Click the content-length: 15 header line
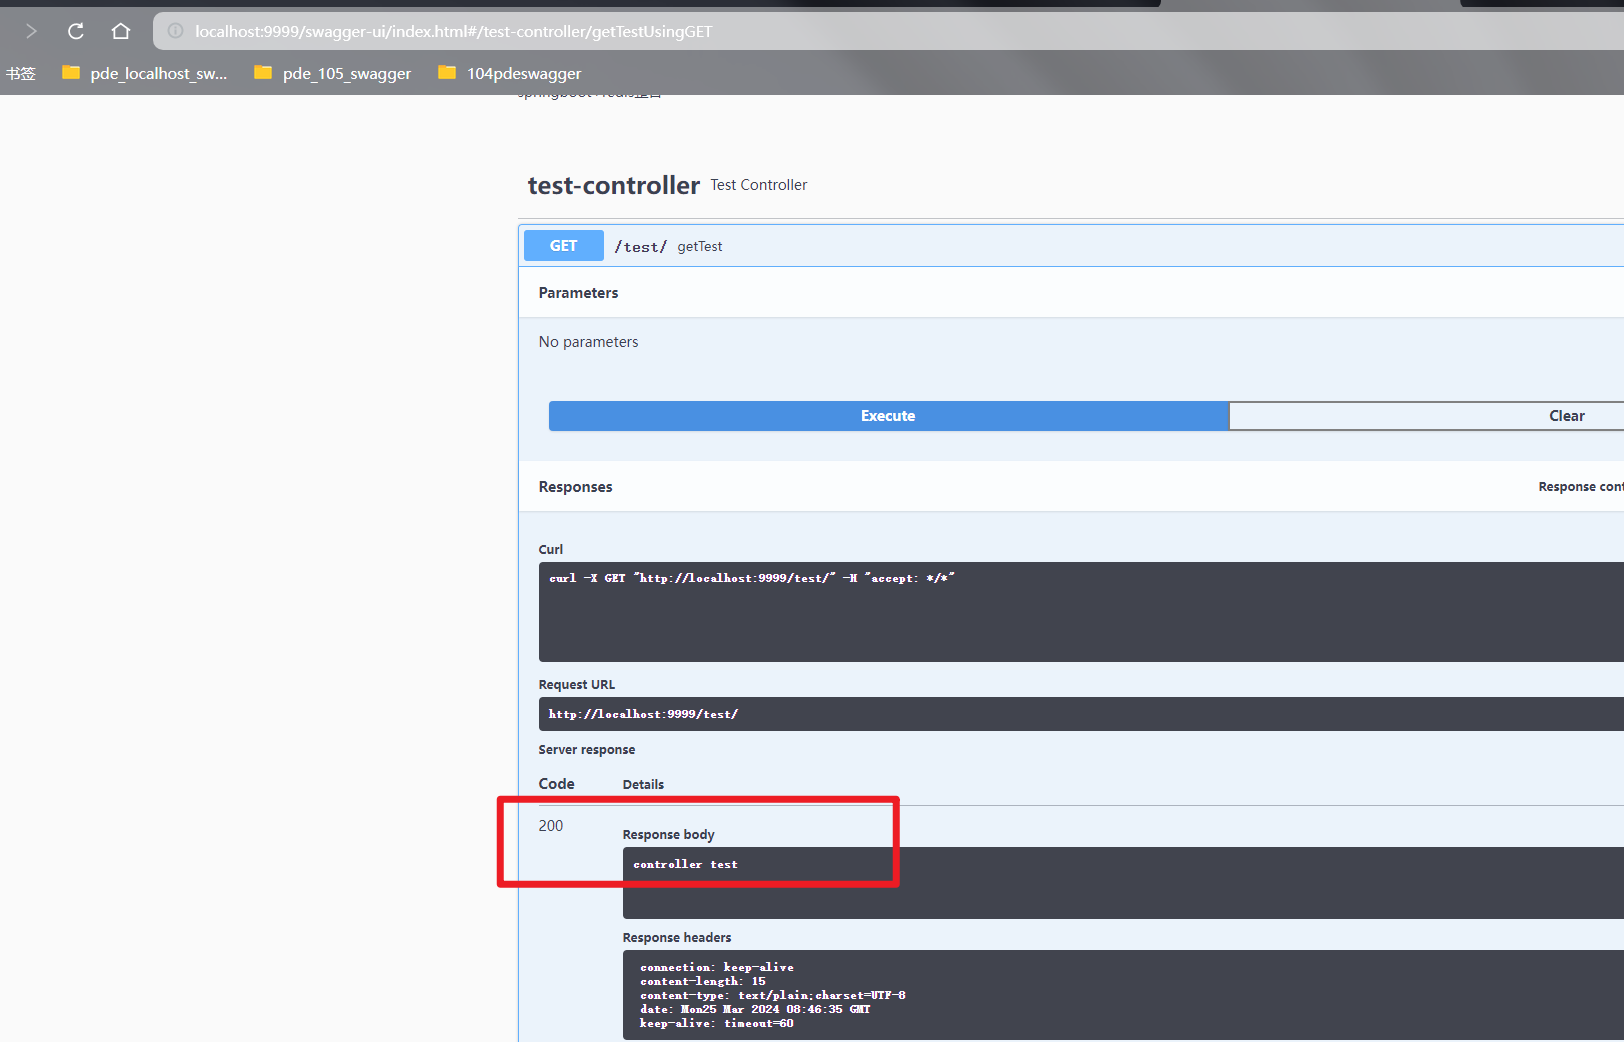 click(x=703, y=981)
